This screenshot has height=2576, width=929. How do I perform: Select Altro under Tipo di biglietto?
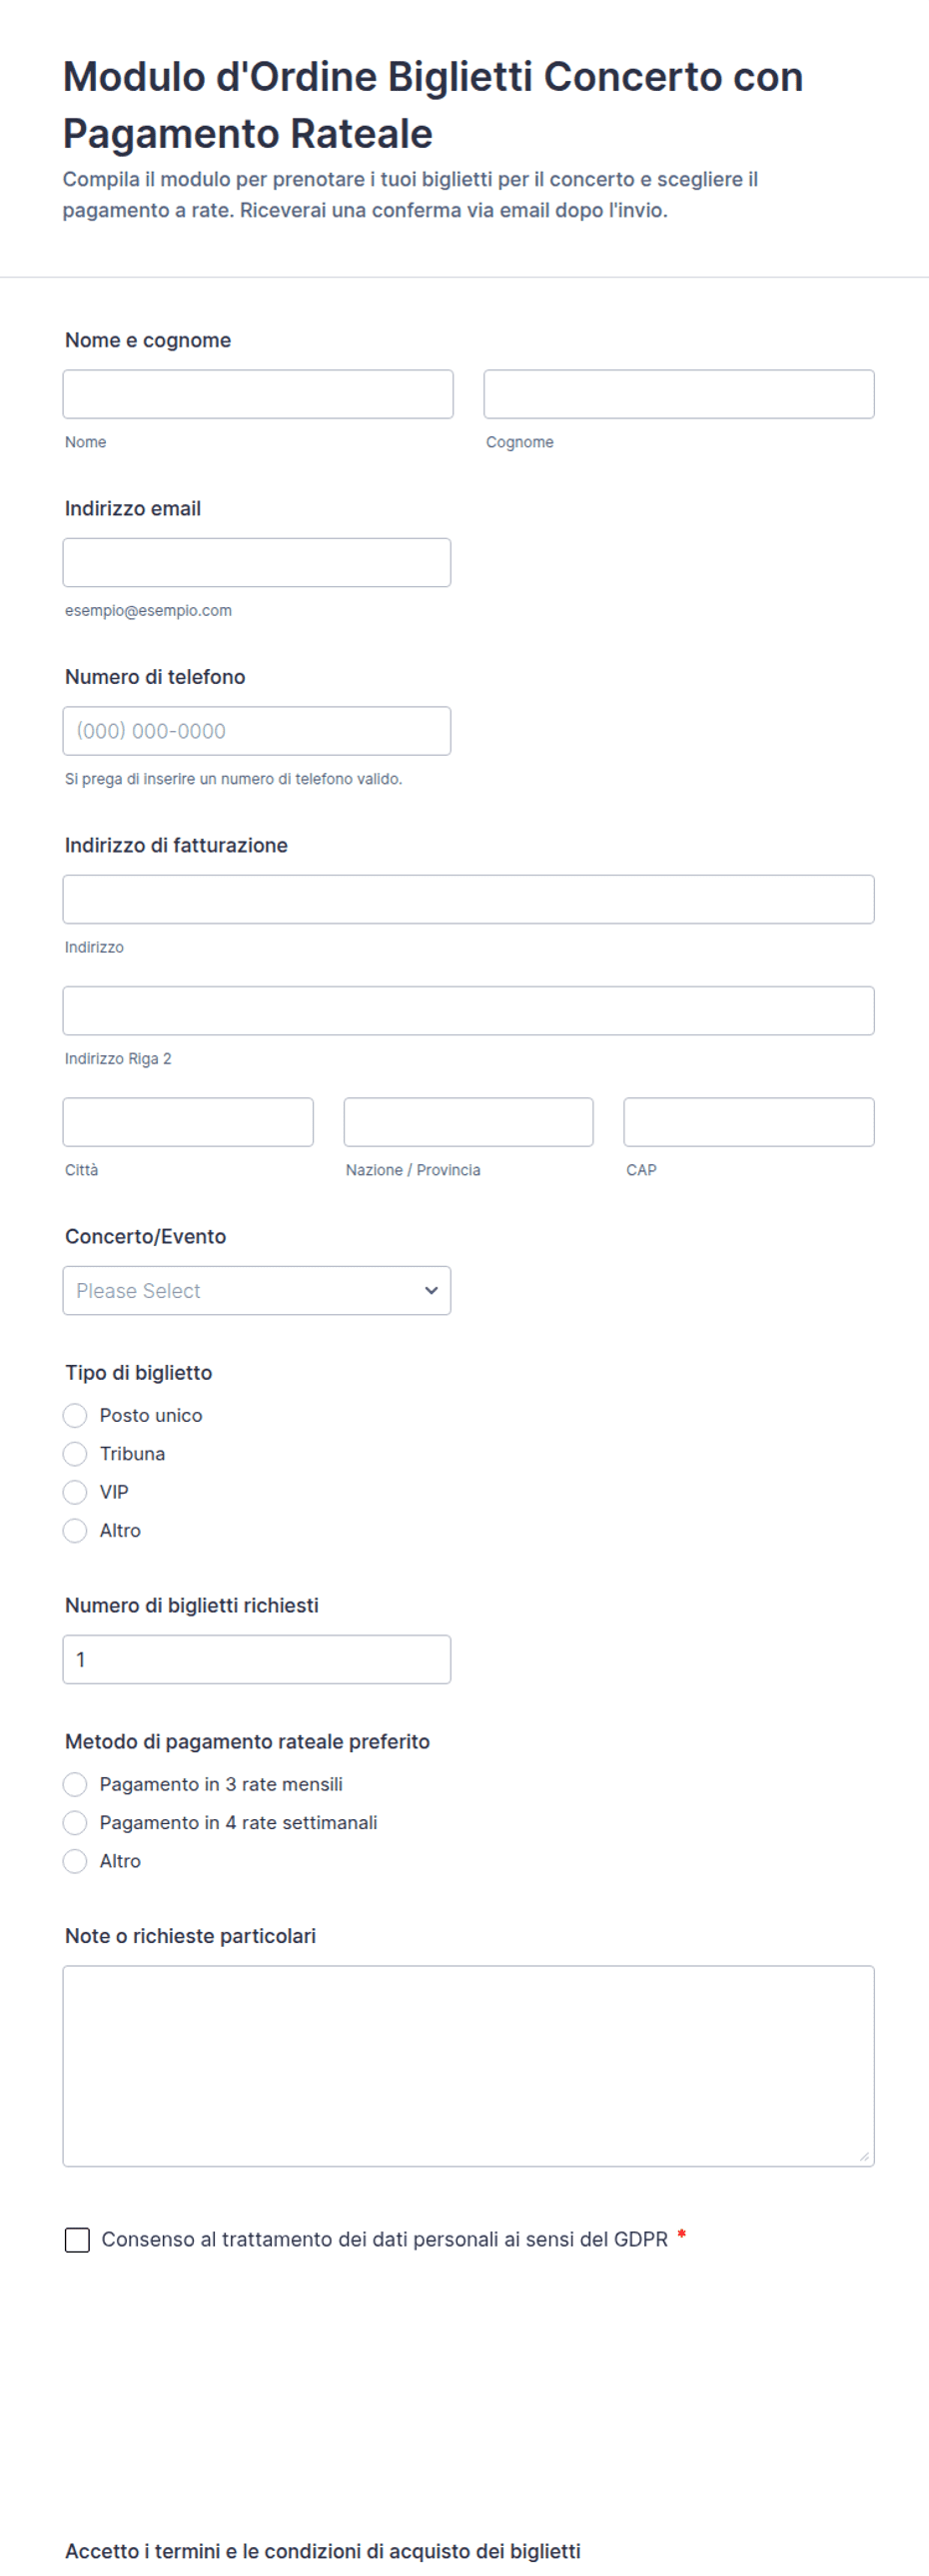[75, 1530]
